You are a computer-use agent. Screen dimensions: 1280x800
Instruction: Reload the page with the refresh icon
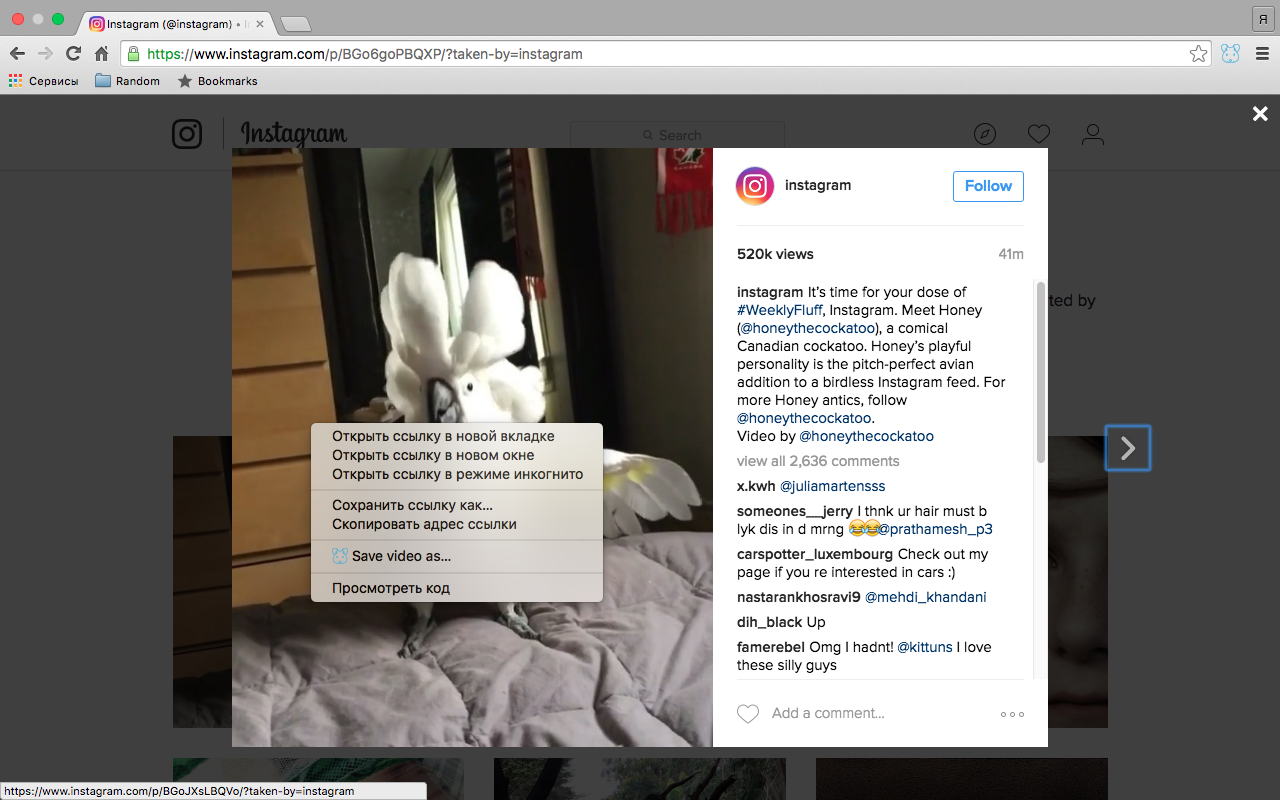[x=73, y=54]
